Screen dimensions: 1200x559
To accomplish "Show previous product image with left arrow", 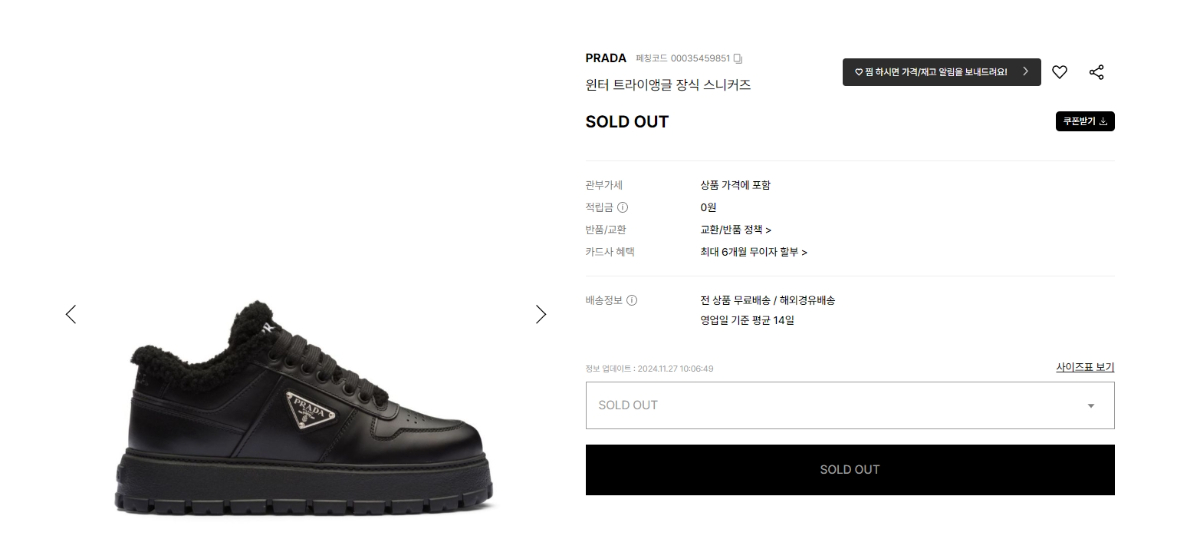I will pyautogui.click(x=71, y=314).
